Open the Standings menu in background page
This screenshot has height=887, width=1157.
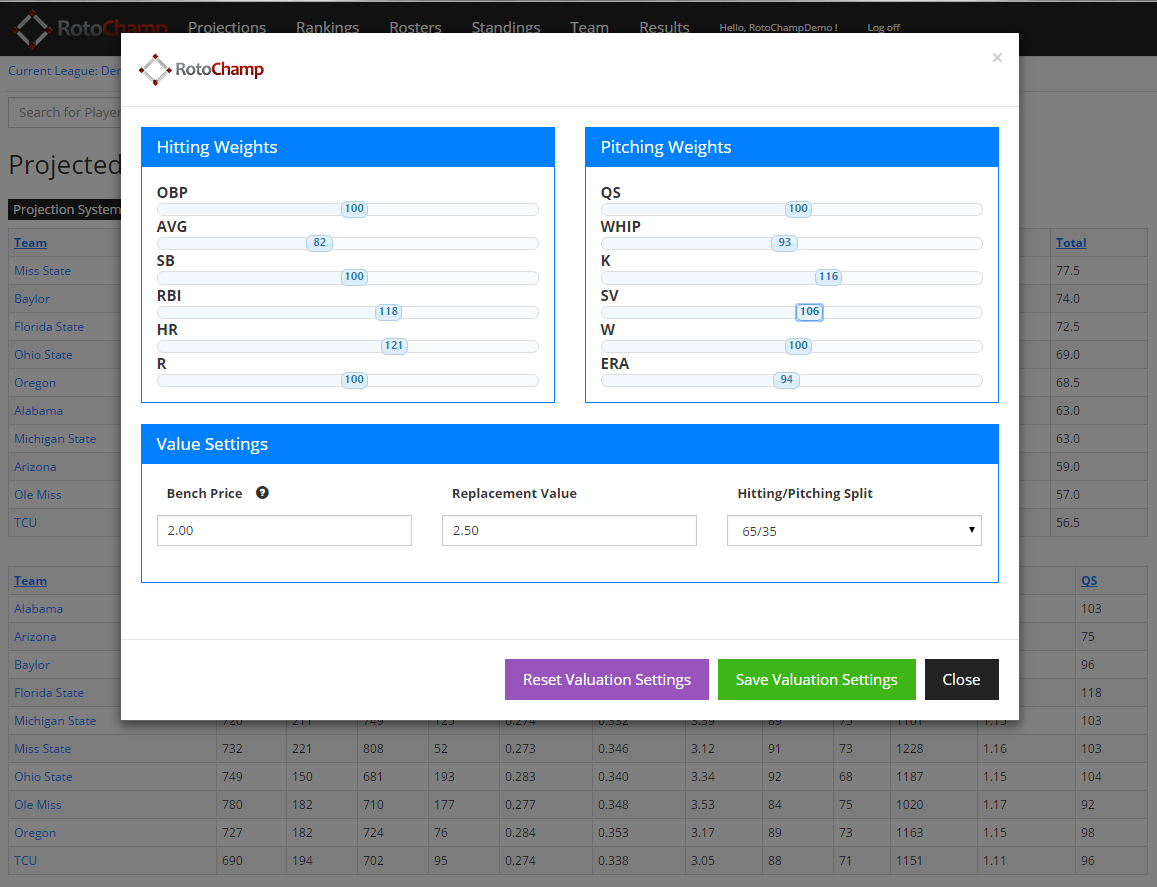pos(506,27)
